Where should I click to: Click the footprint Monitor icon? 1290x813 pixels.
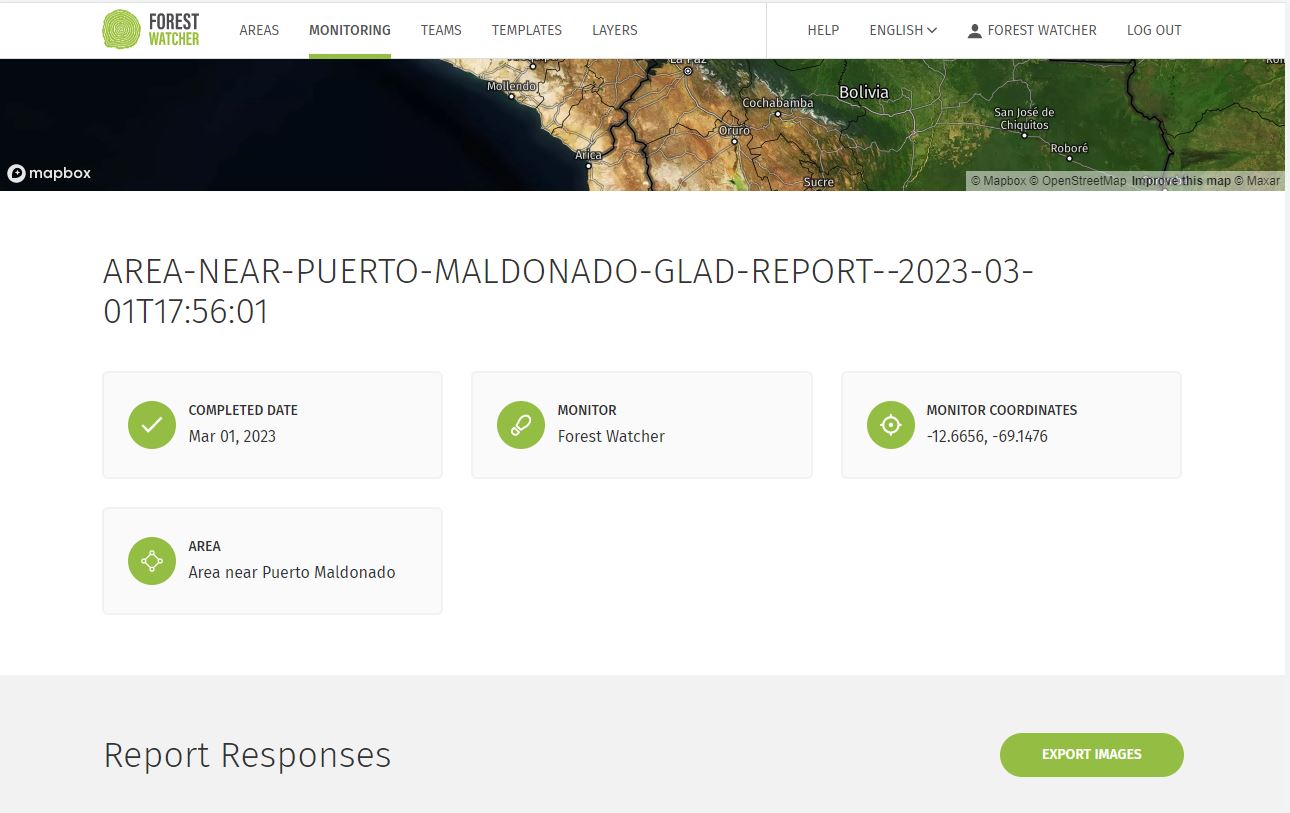(x=521, y=425)
